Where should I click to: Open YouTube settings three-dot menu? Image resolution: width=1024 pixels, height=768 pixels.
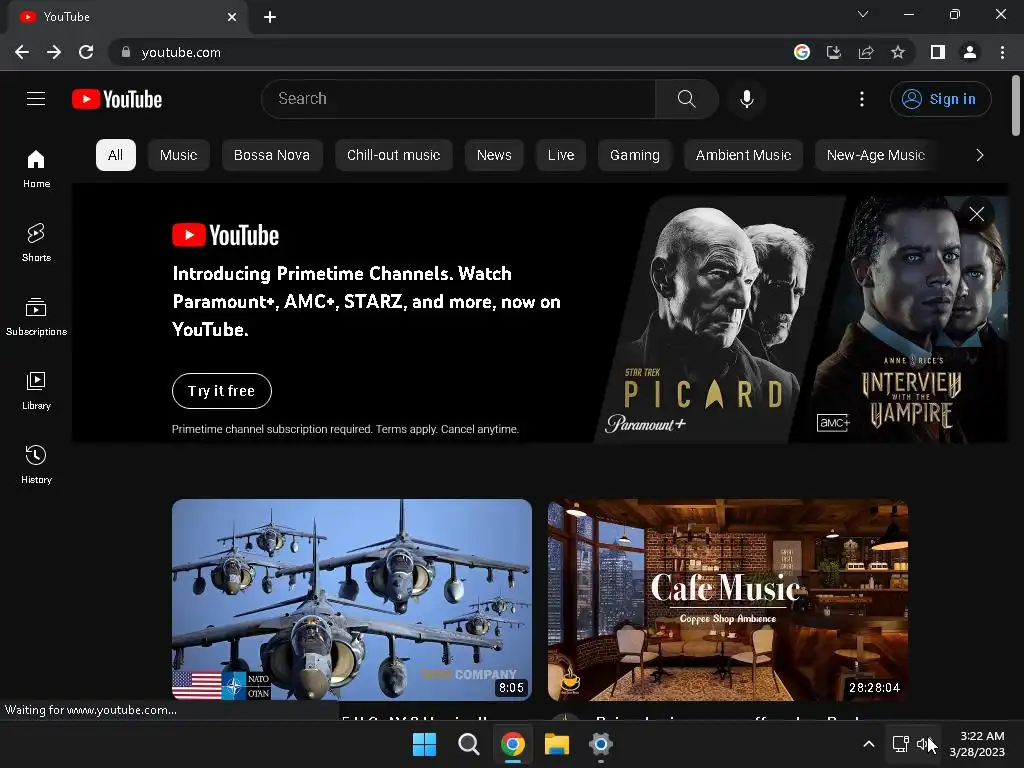point(862,99)
